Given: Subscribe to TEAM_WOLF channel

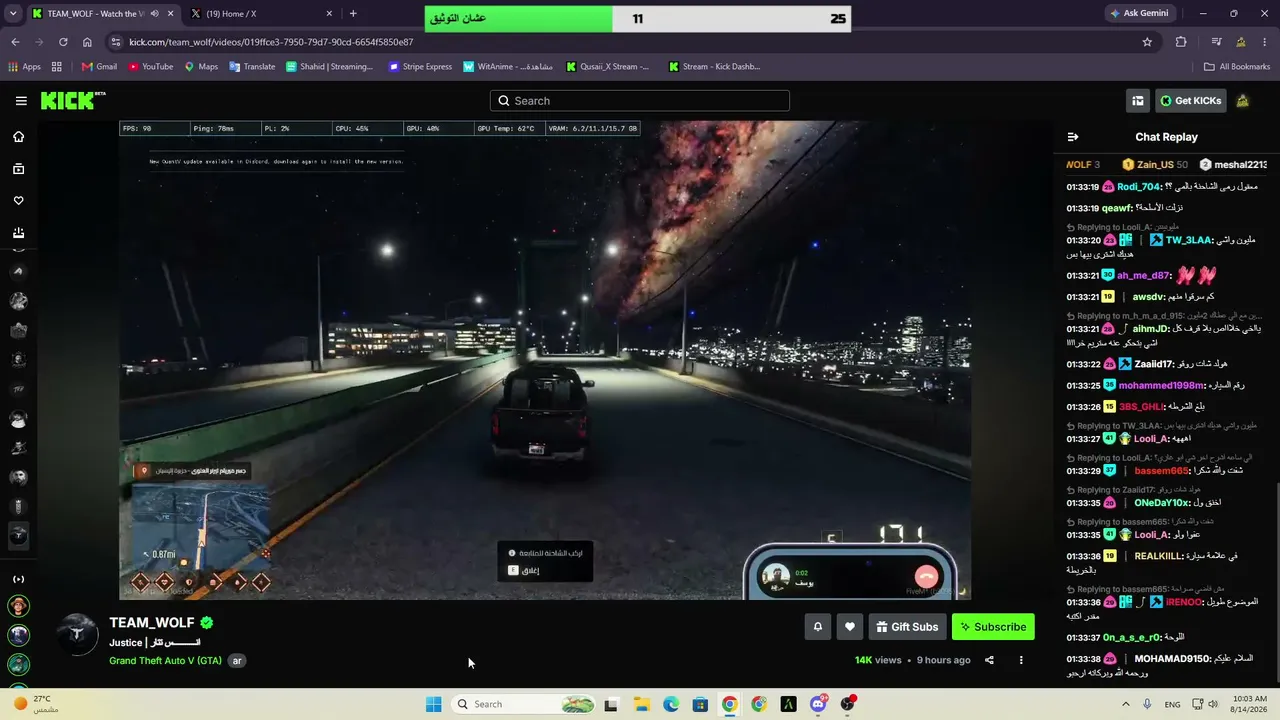Looking at the screenshot, I should tap(993, 627).
